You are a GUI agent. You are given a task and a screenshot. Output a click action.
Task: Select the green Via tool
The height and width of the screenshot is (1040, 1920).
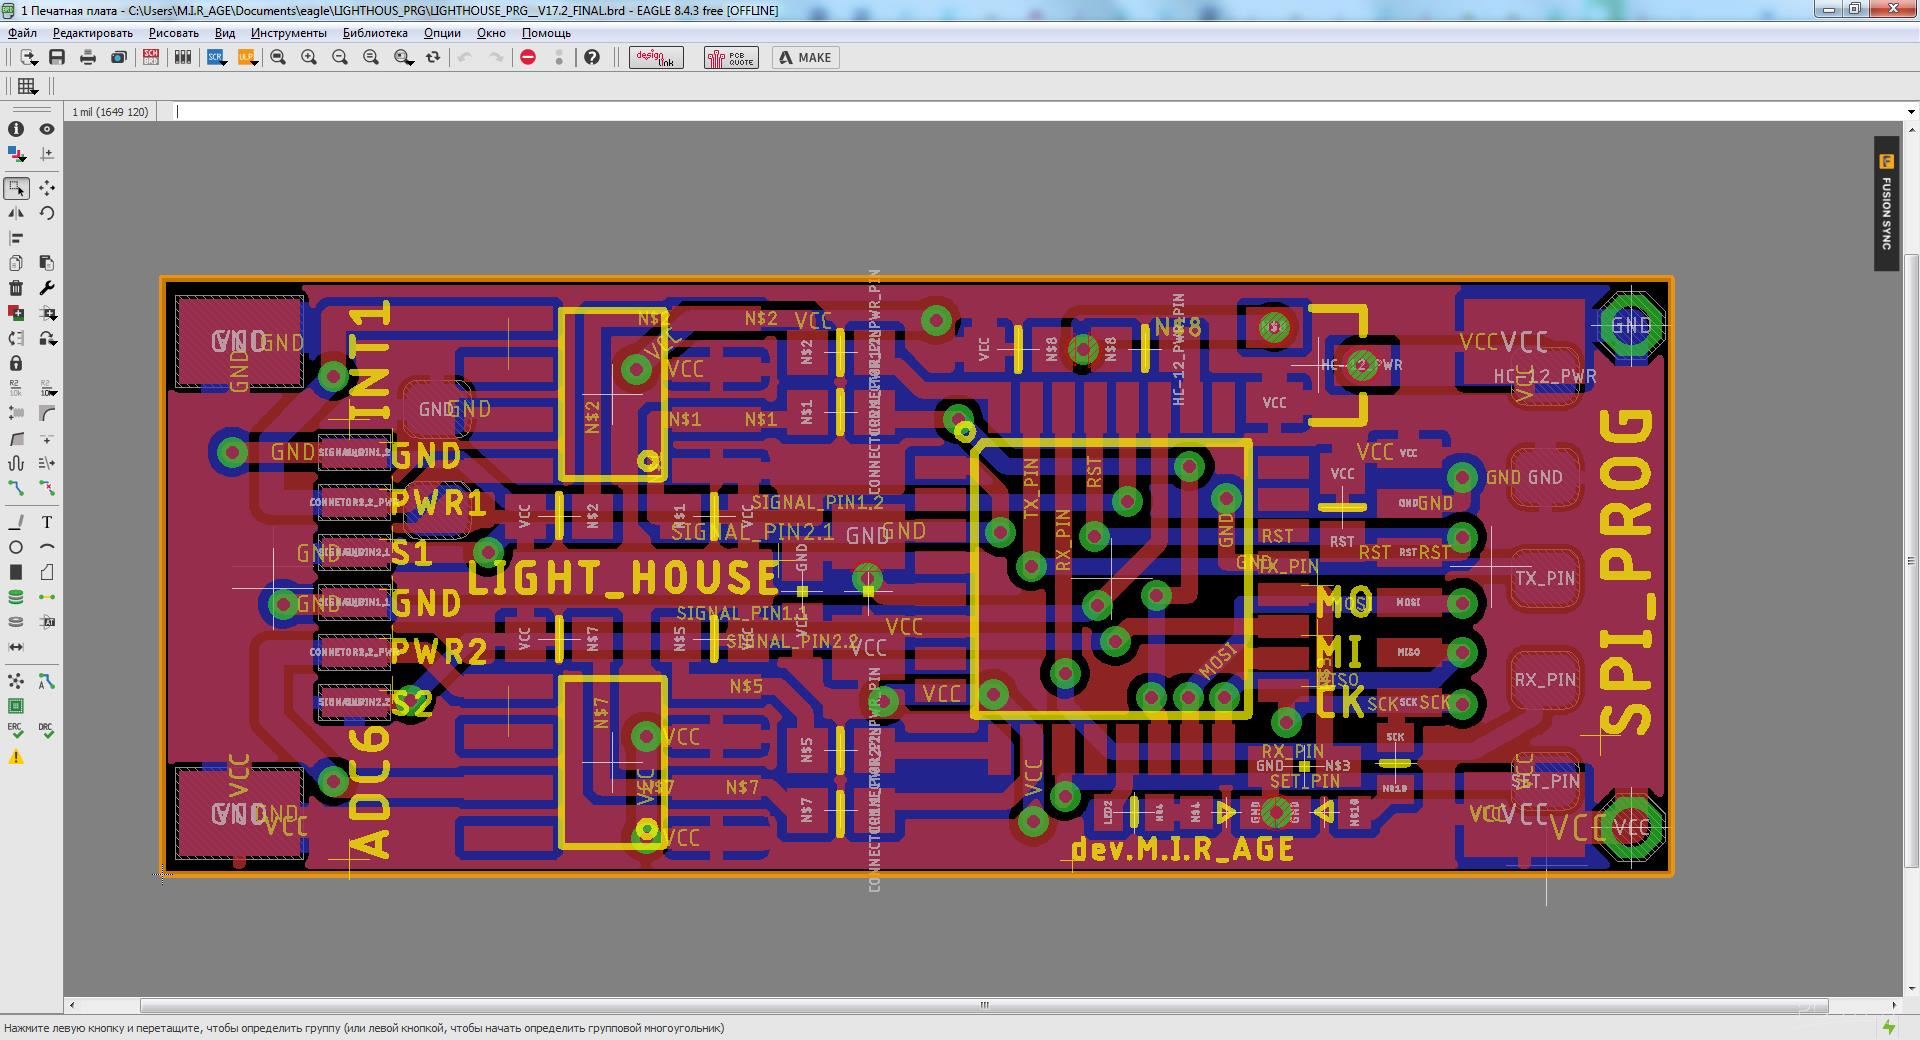(16, 597)
